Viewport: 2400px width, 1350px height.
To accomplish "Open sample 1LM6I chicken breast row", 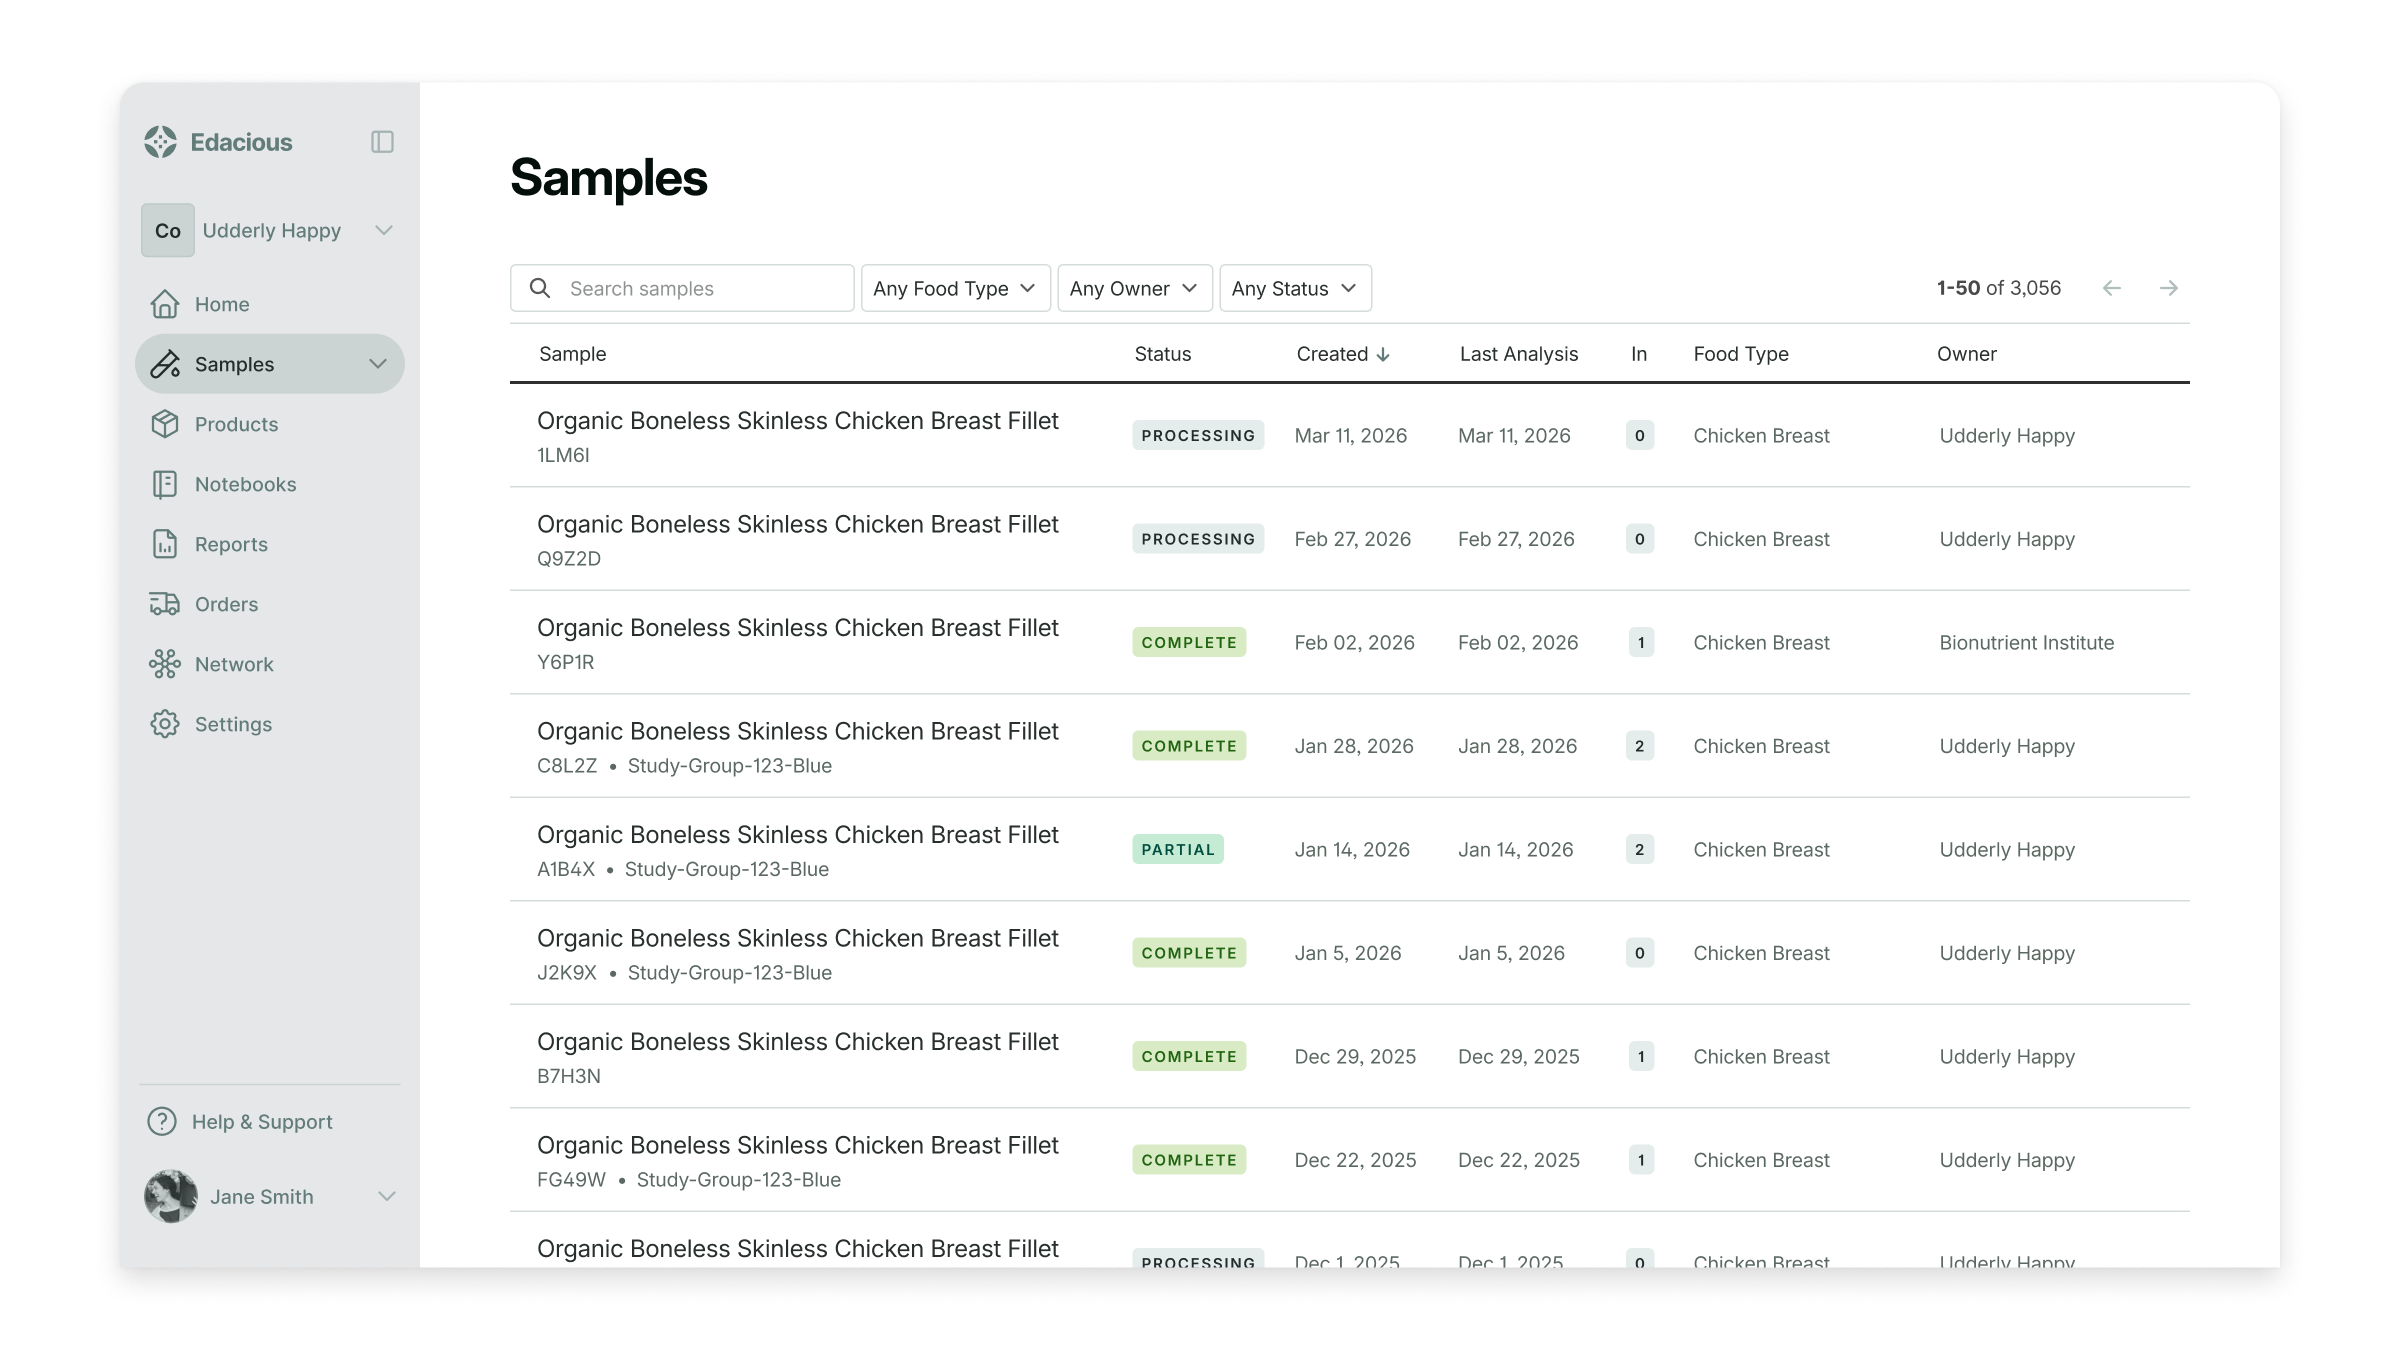I will click(x=797, y=421).
